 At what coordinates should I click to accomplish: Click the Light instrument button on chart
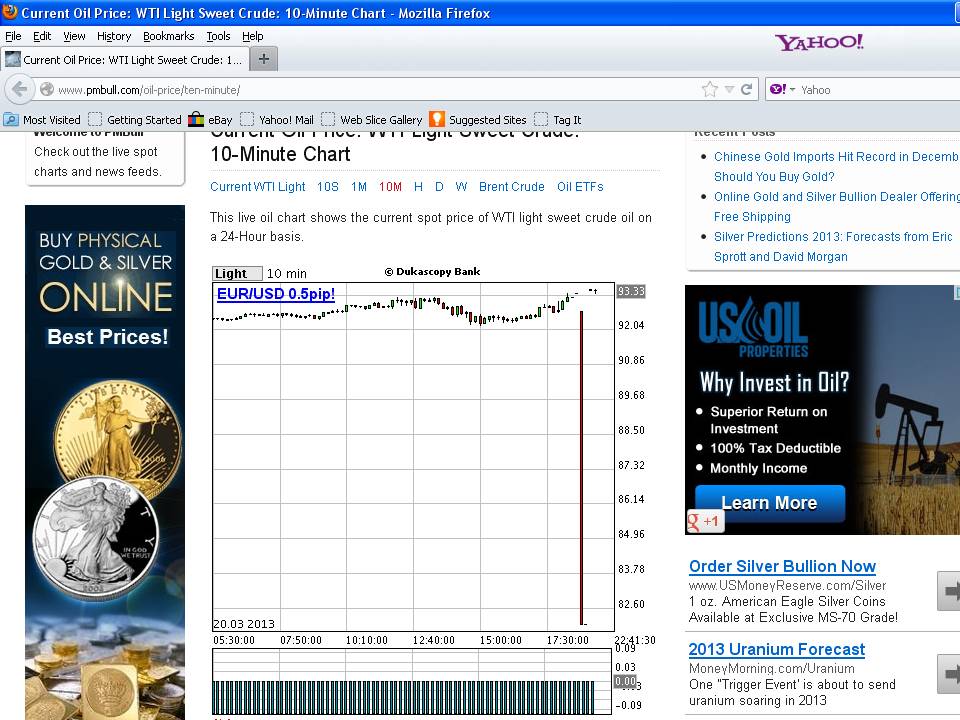point(237,273)
